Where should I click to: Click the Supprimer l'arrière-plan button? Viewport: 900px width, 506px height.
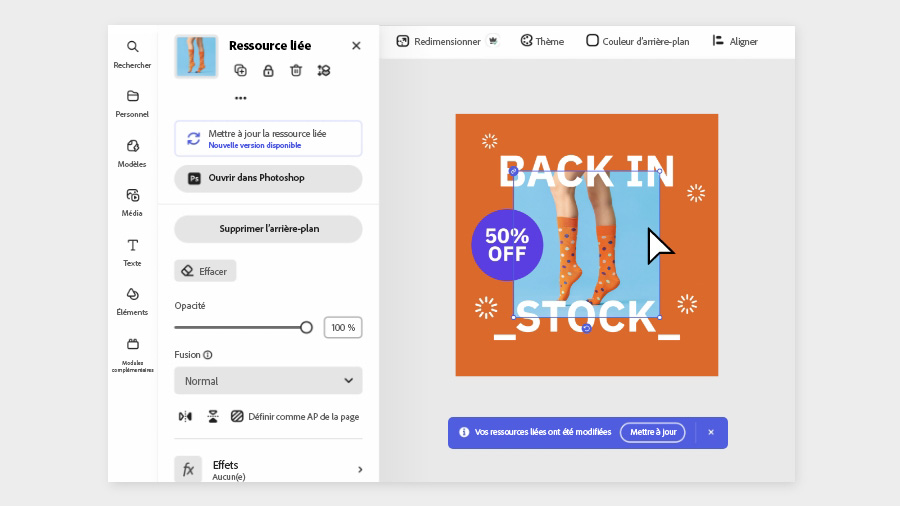[x=268, y=229]
